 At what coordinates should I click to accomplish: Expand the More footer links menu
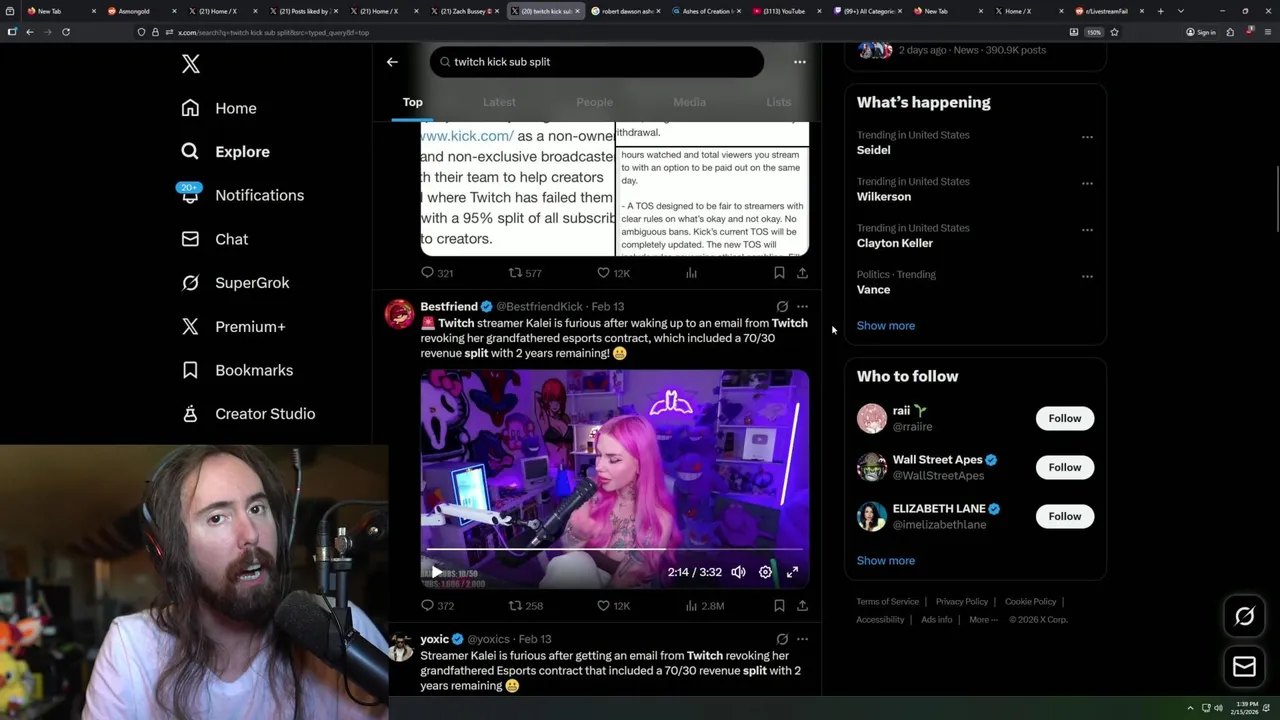point(984,620)
